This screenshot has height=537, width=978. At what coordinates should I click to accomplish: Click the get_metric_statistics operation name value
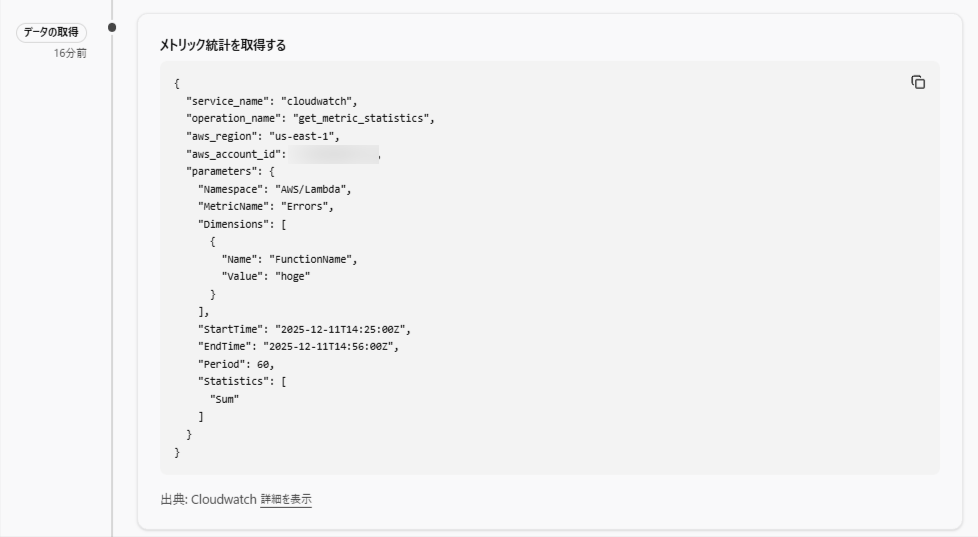point(372,118)
